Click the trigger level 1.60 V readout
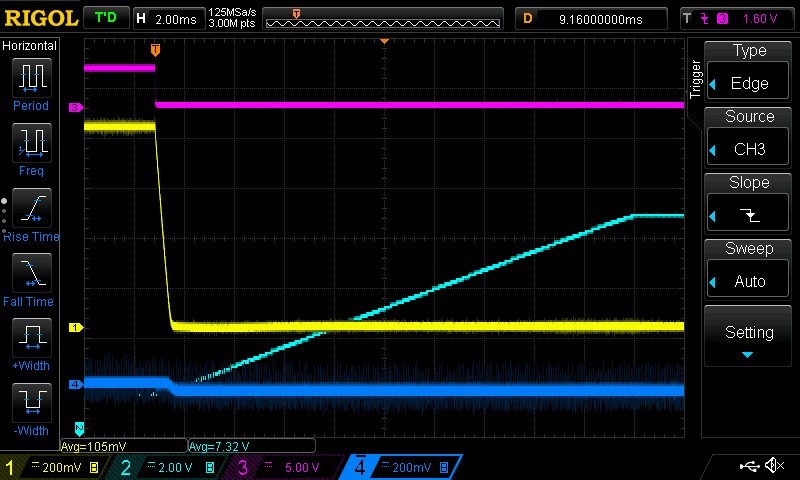Screen dimensions: 800x480 point(760,19)
